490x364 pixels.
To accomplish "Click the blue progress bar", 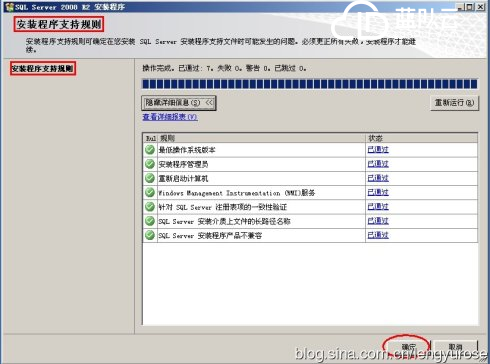I will point(310,84).
